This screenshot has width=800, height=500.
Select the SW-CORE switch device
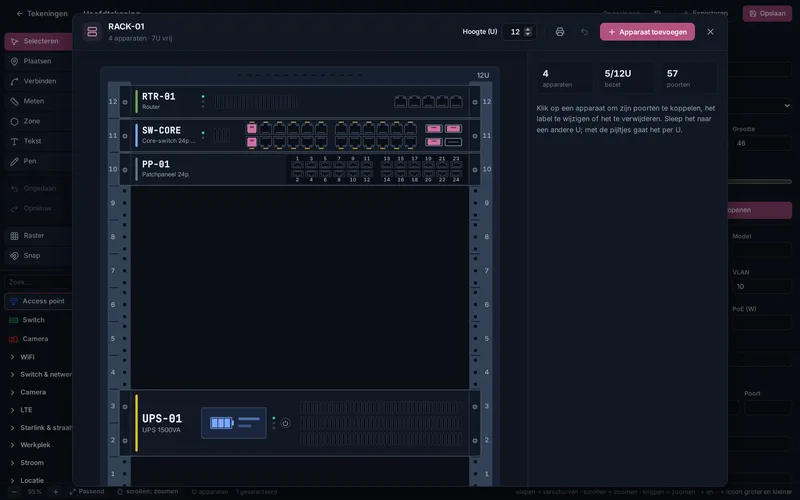tap(300, 135)
